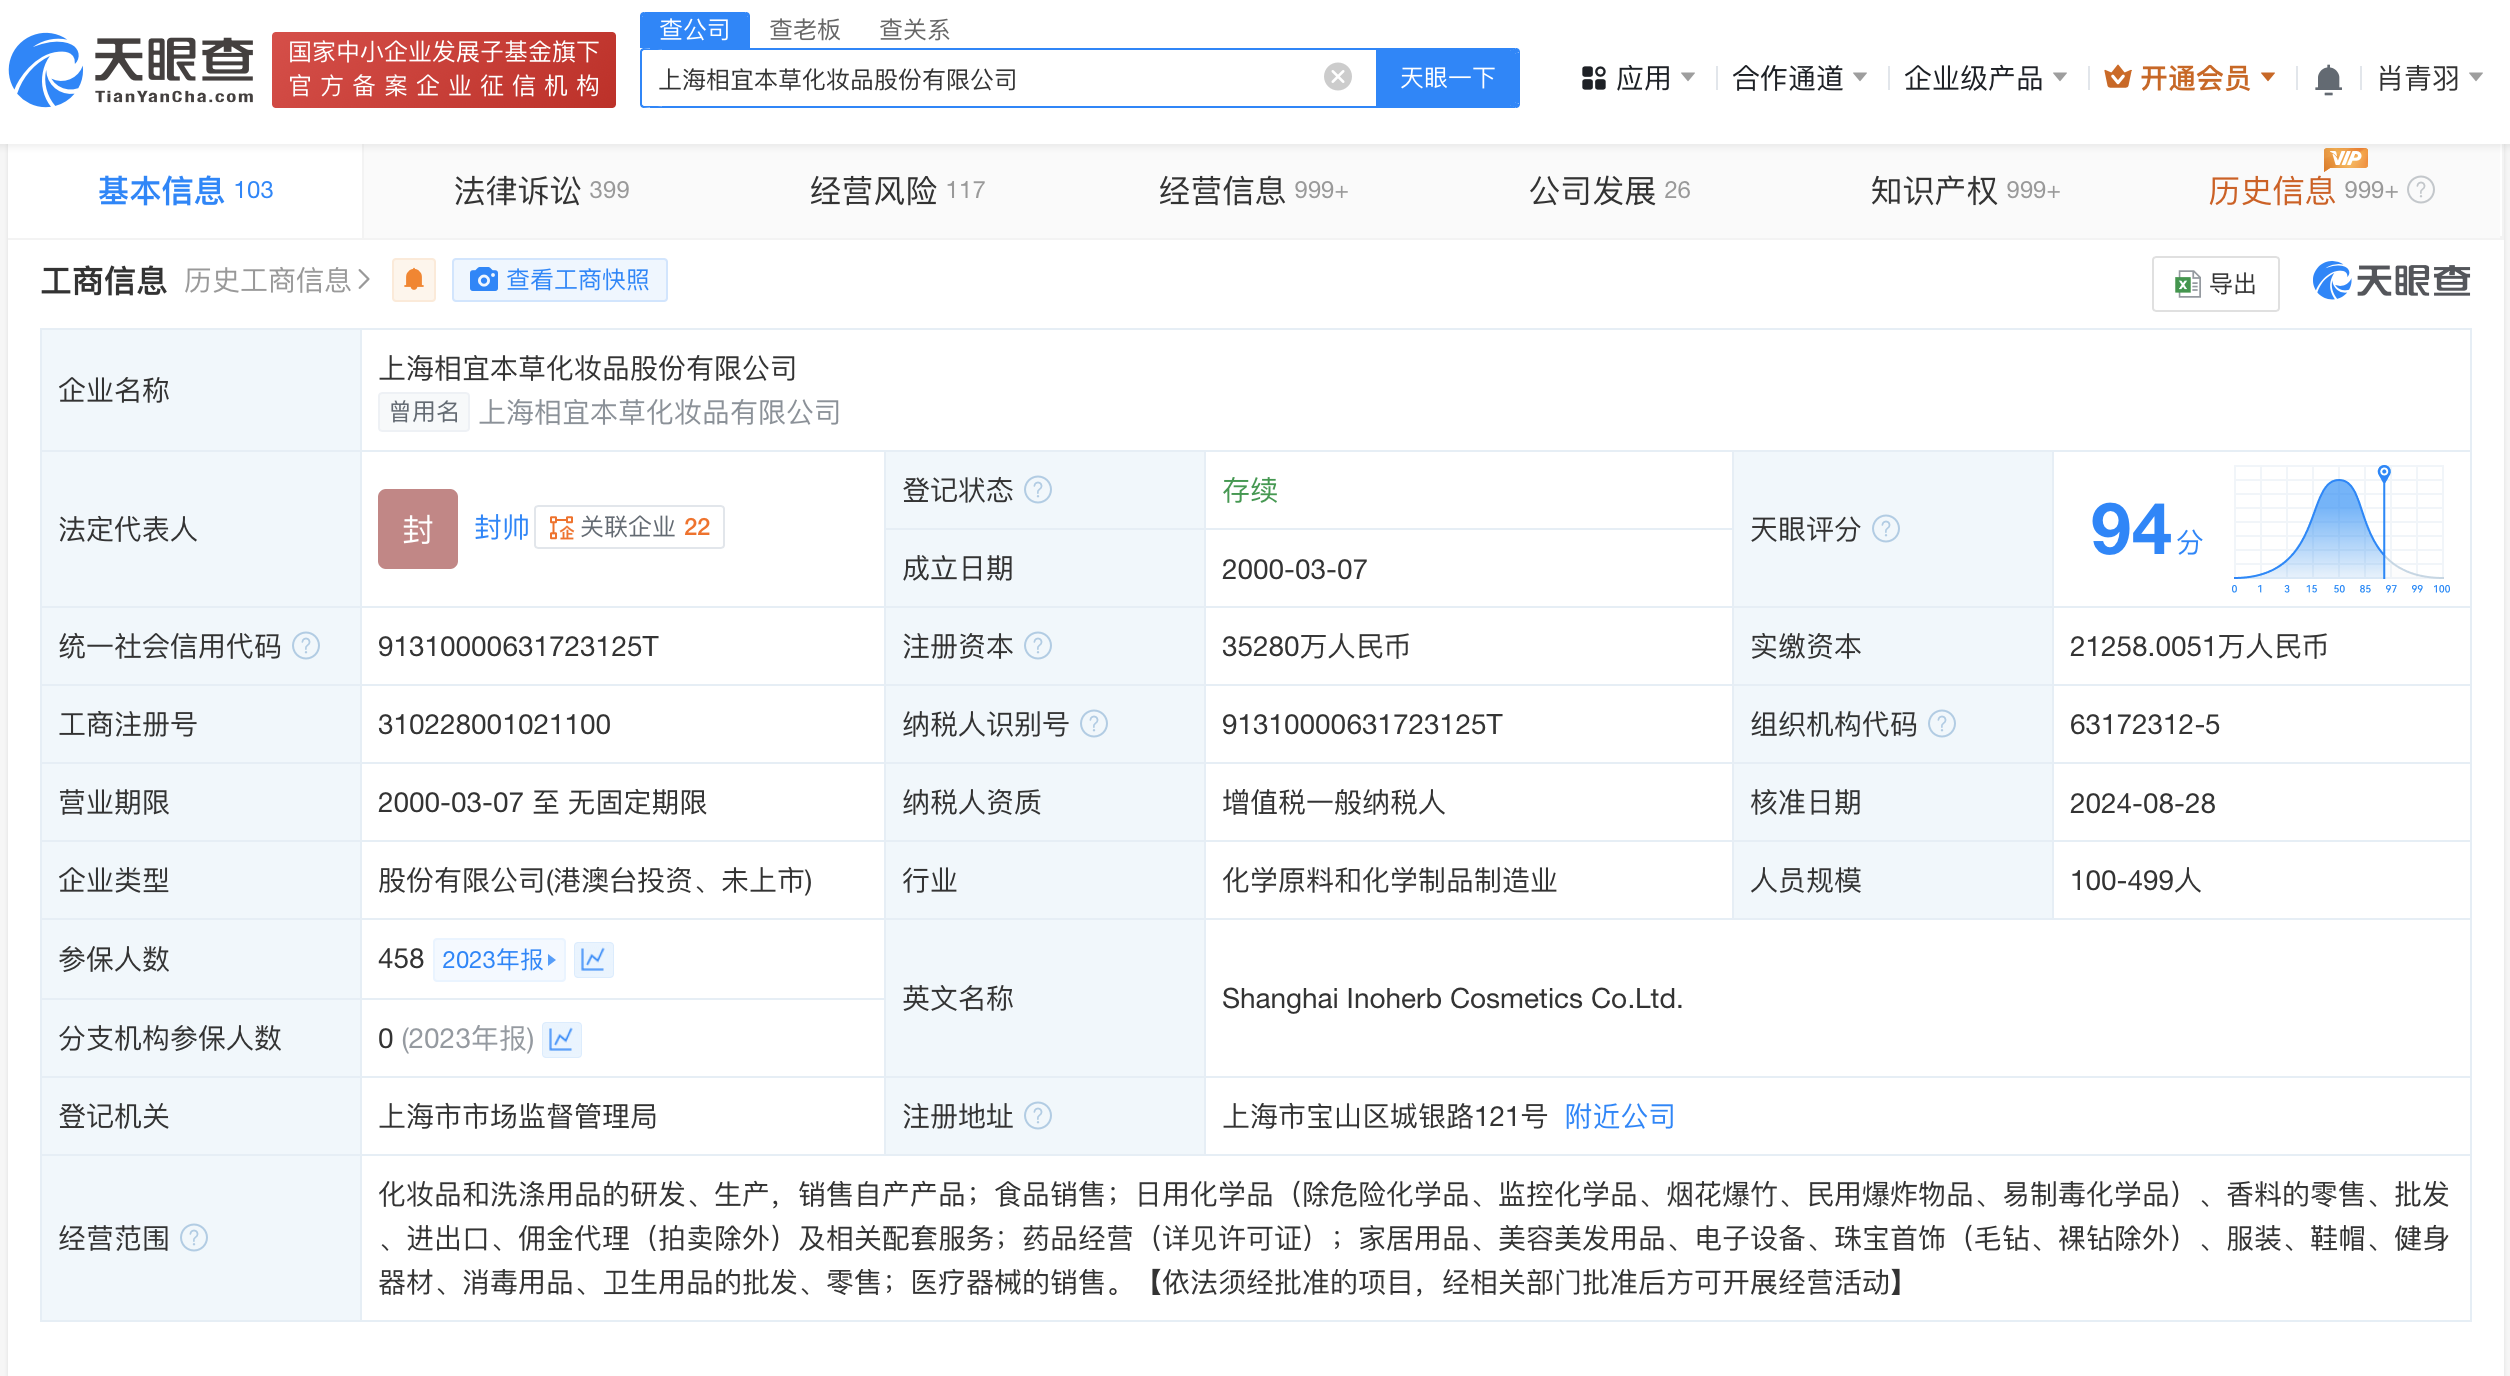Clear the search box with the X icon
The image size is (2510, 1376).
[x=1337, y=77]
